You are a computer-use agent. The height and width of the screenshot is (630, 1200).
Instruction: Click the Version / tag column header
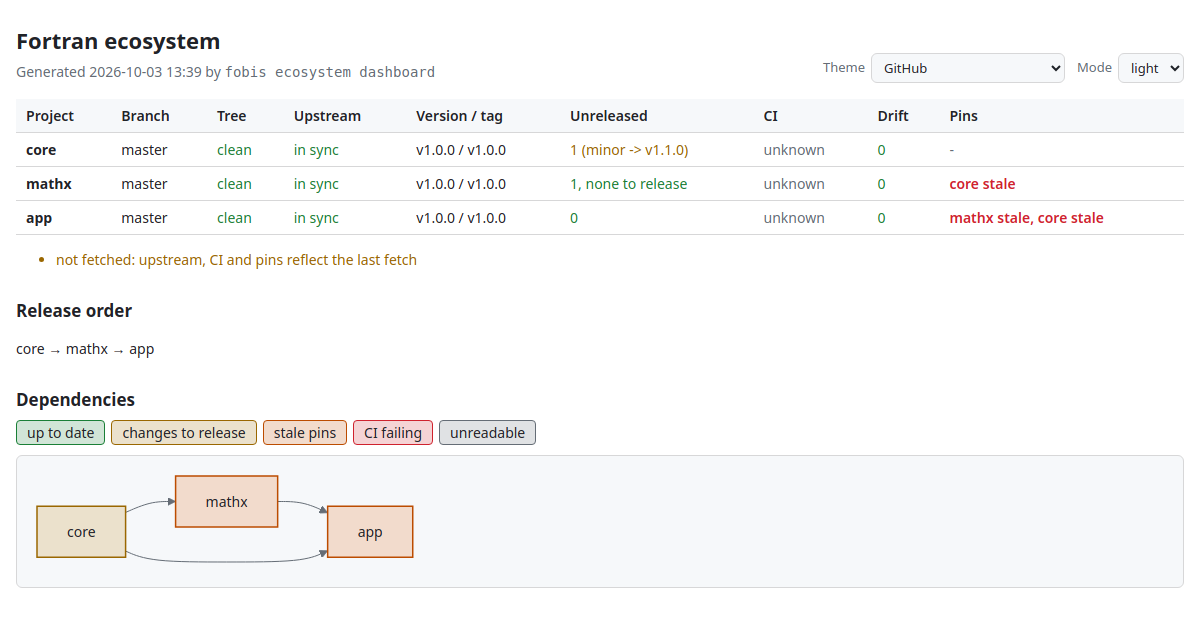459,116
